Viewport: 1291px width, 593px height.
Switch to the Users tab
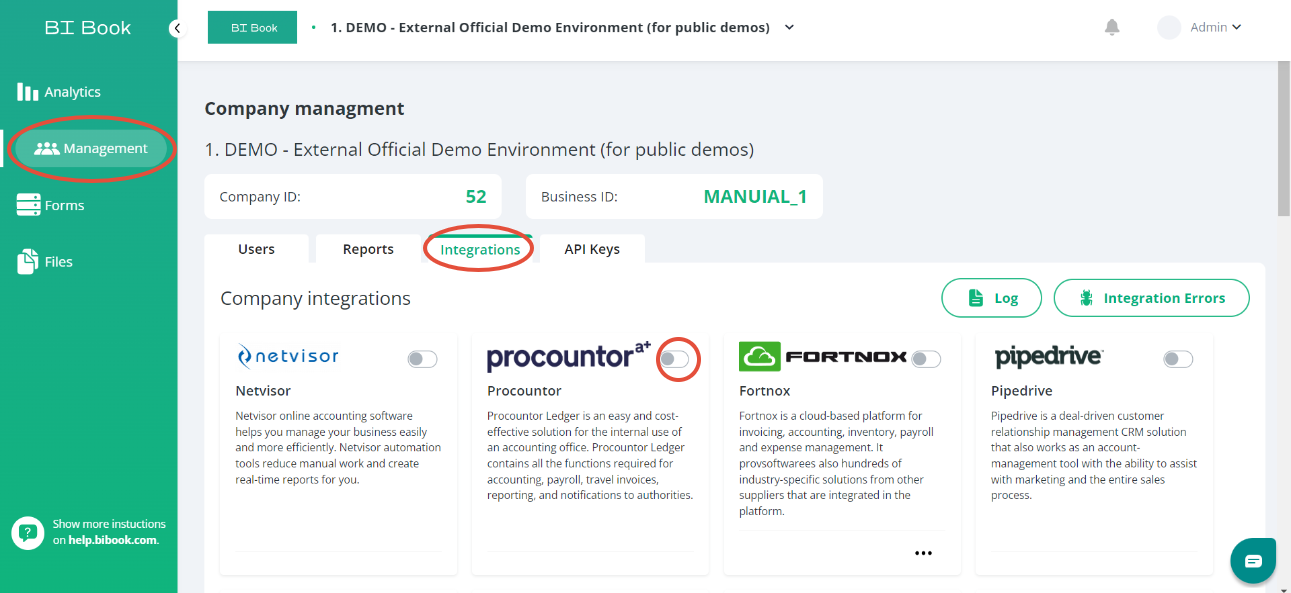click(256, 249)
